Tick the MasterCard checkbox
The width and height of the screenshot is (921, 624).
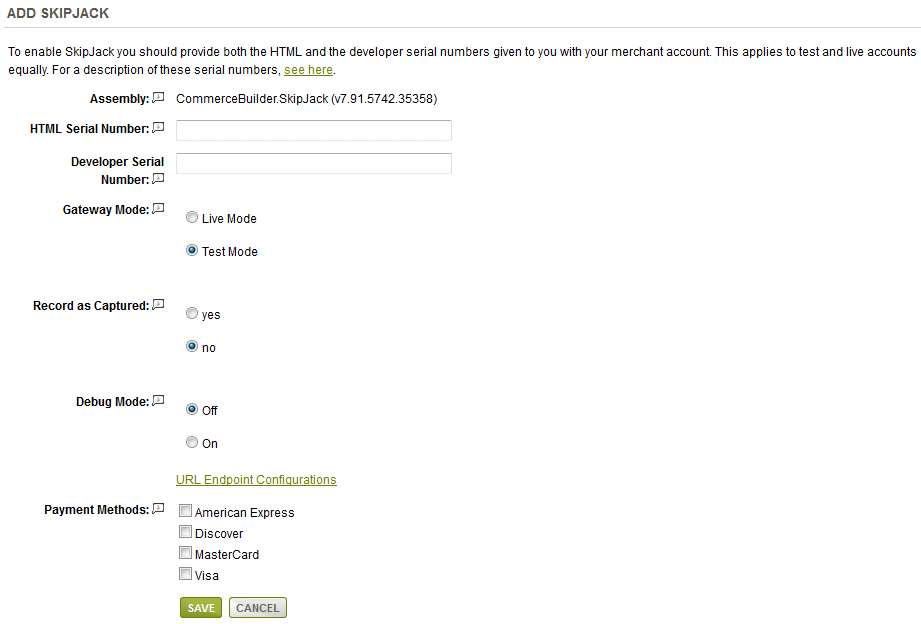point(185,554)
